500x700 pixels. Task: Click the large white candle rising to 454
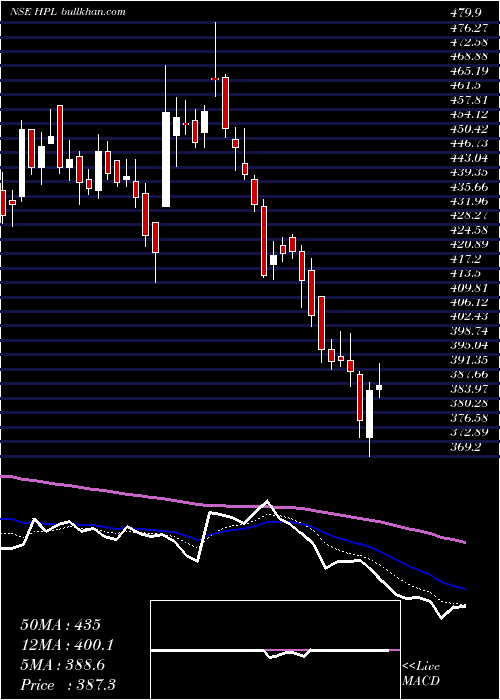[166, 159]
